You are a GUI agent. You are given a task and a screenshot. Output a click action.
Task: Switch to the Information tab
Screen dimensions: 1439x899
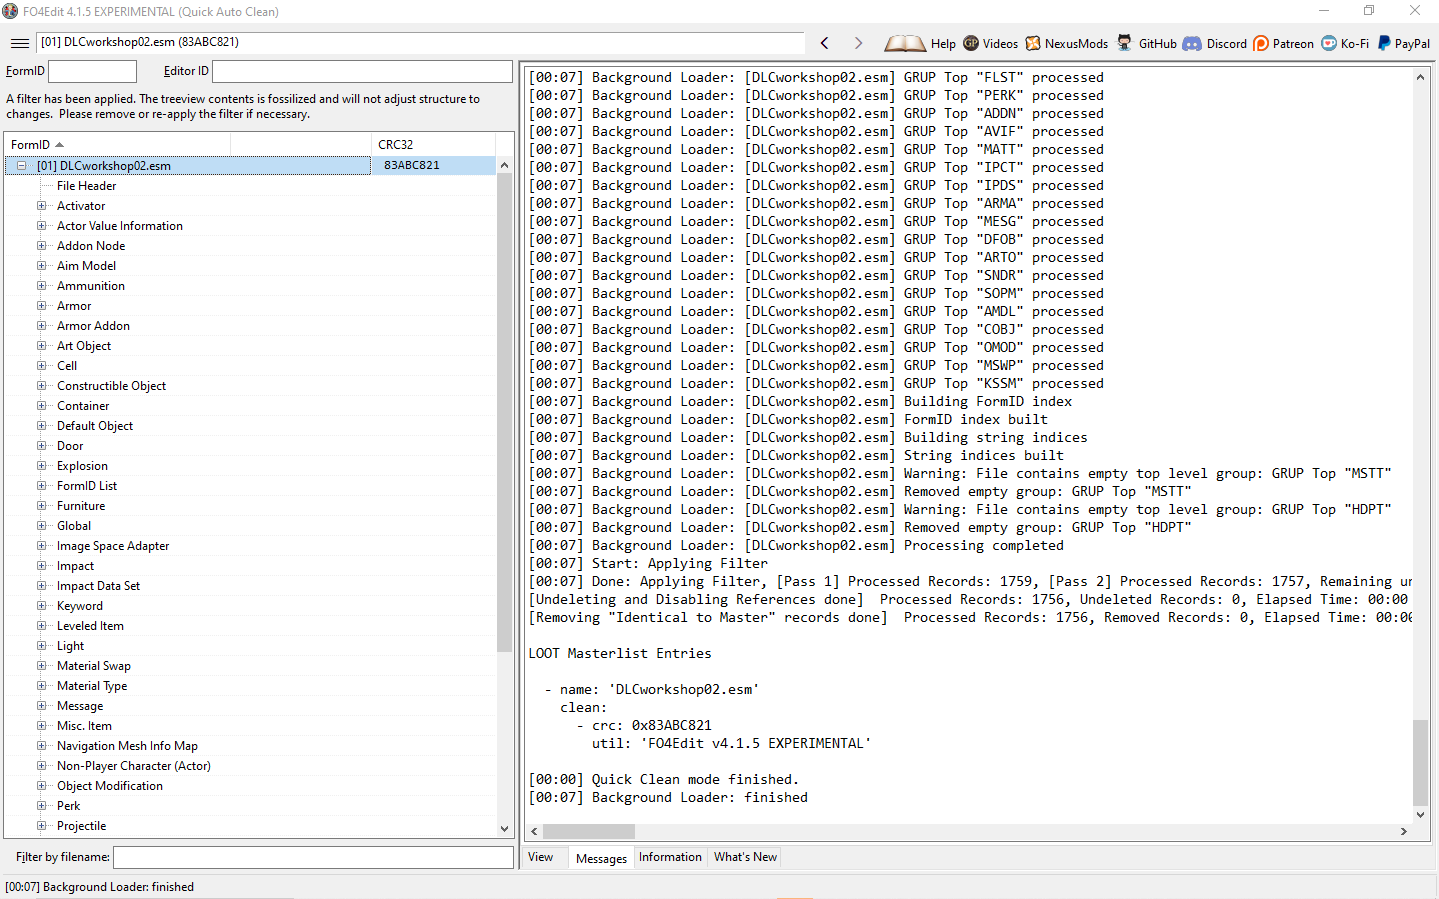pos(670,857)
